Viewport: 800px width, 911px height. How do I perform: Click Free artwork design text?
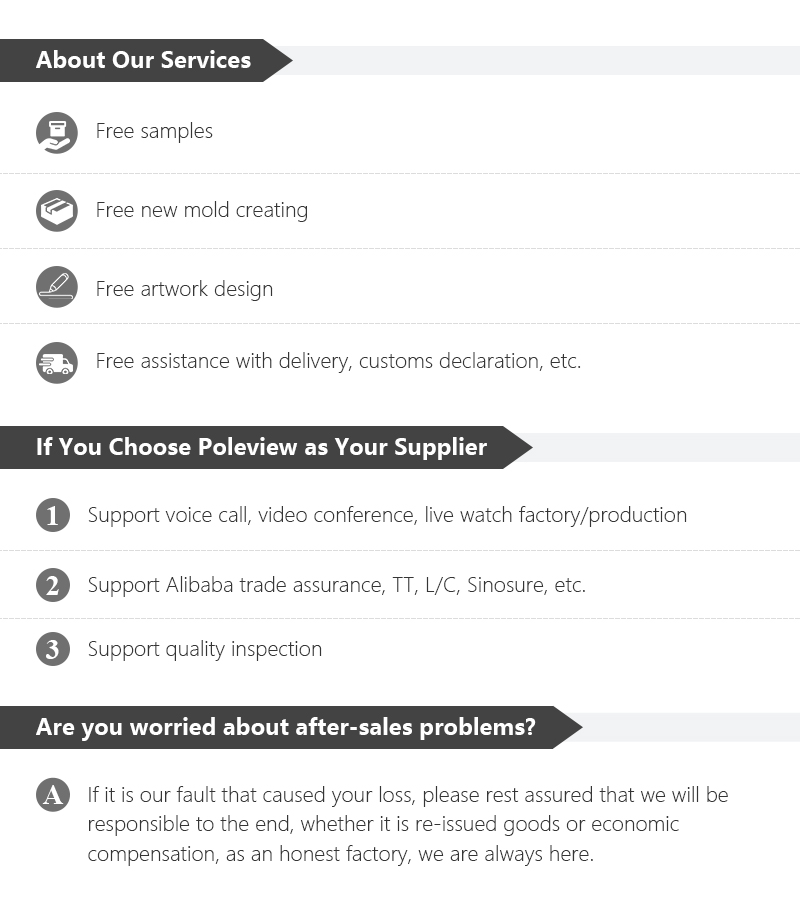(184, 289)
